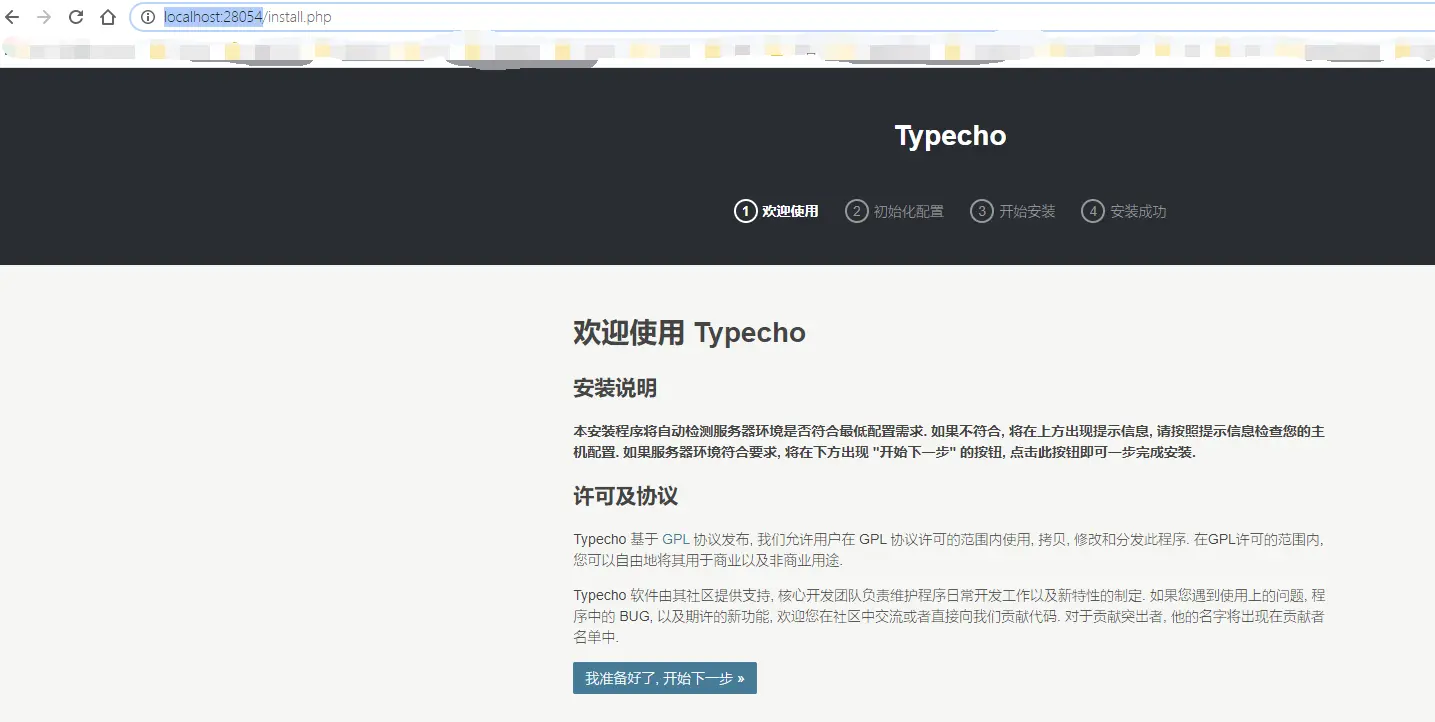Reload the install.php page
The image size is (1435, 722).
click(x=76, y=17)
